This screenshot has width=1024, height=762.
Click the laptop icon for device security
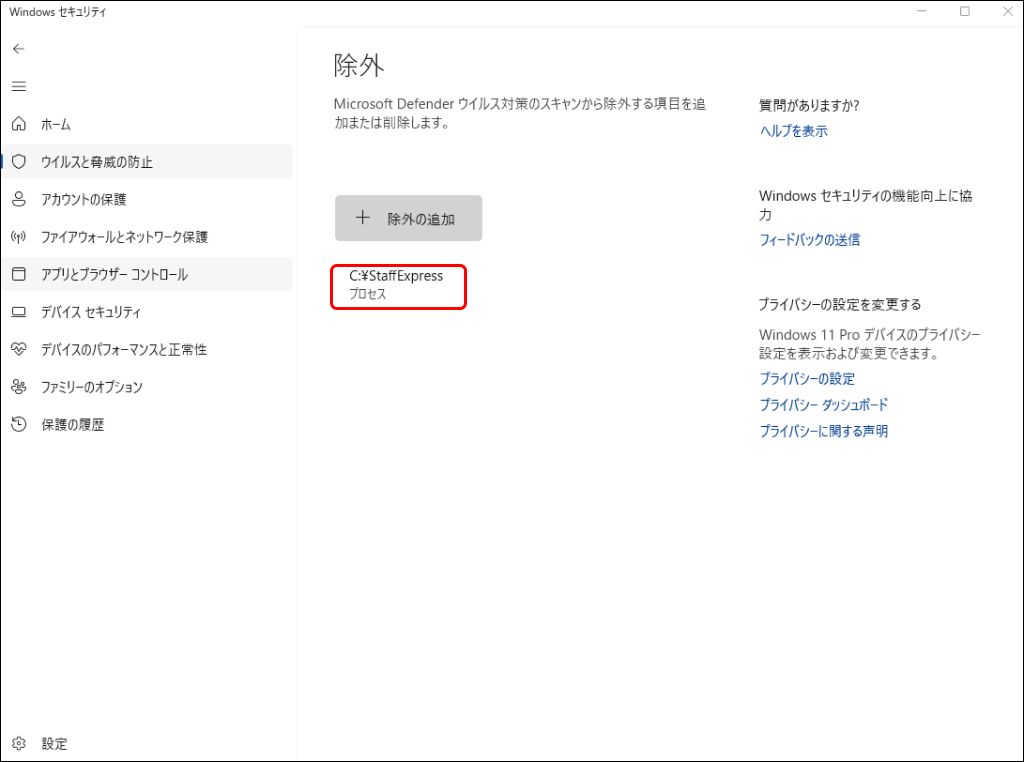[19, 312]
